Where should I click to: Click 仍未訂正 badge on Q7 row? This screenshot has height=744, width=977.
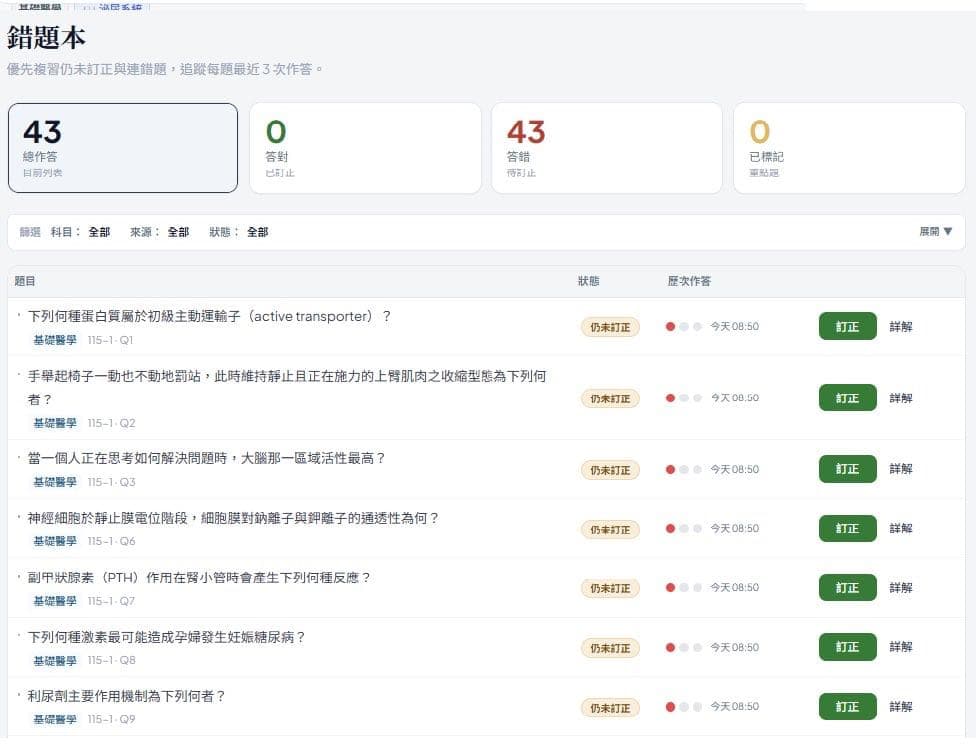pyautogui.click(x=610, y=589)
